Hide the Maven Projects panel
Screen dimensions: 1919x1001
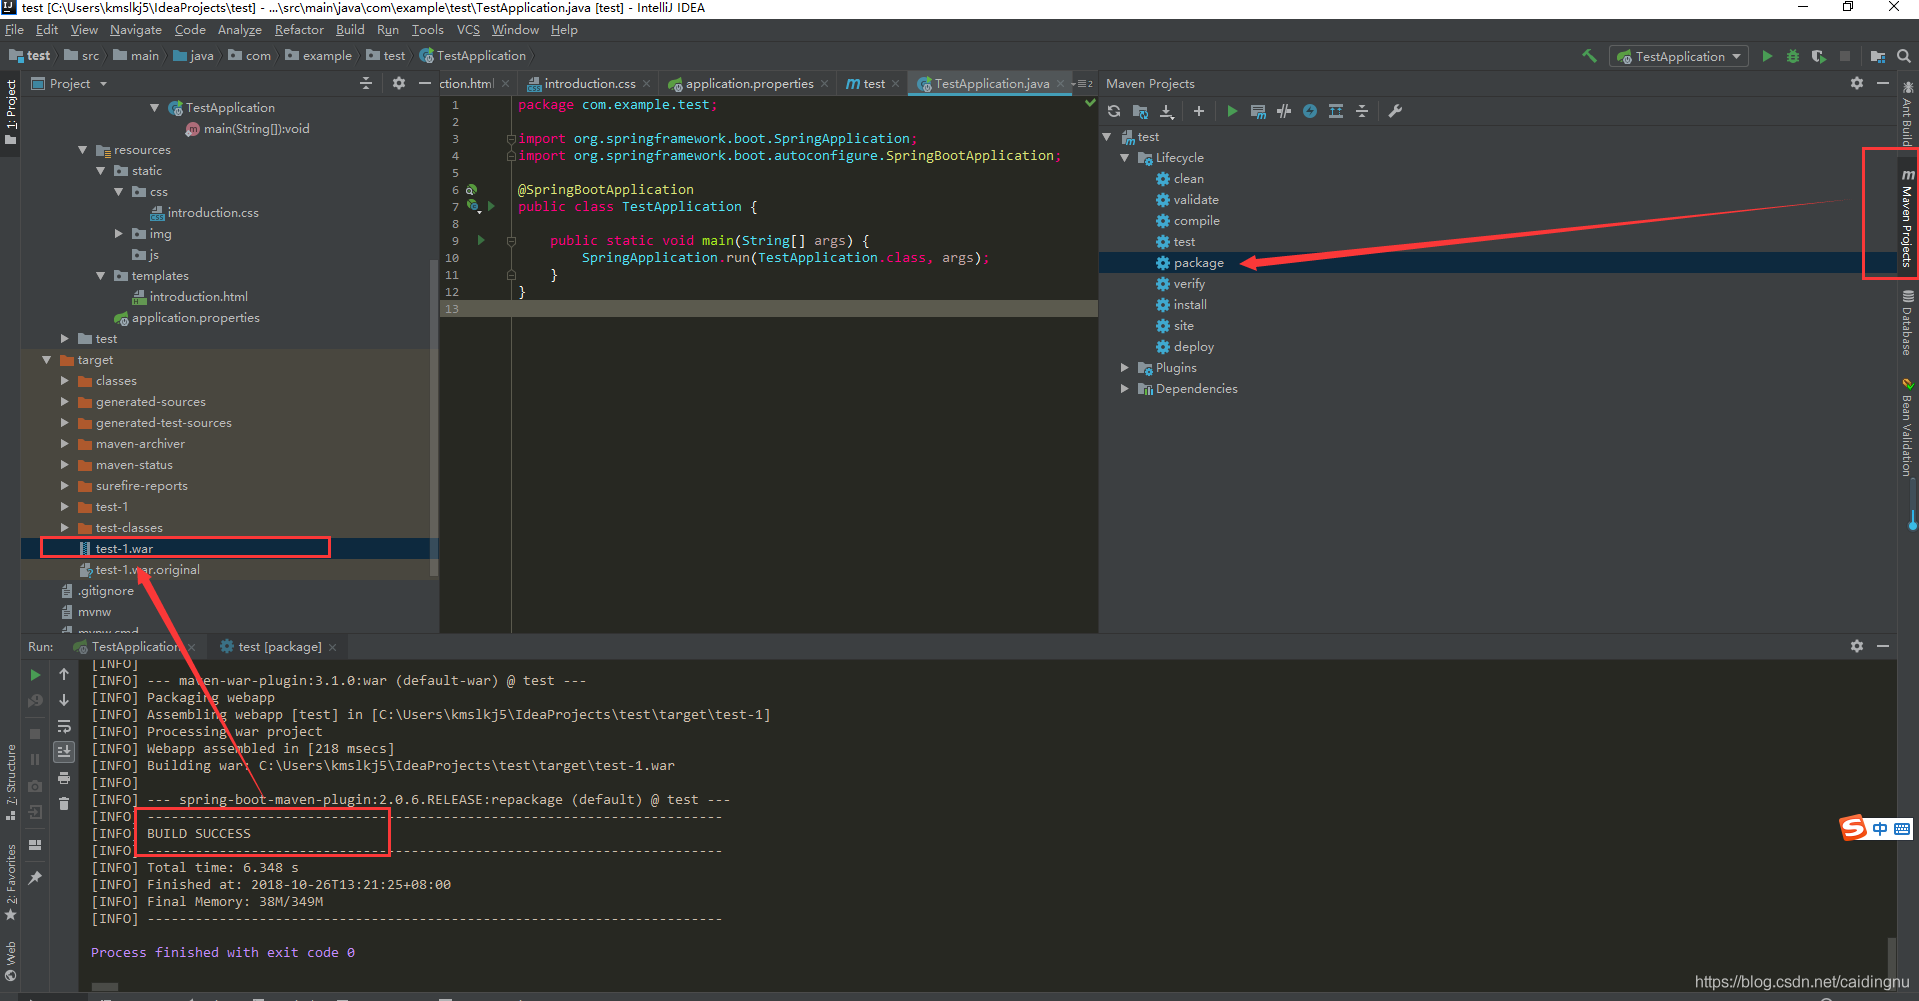(x=1883, y=84)
